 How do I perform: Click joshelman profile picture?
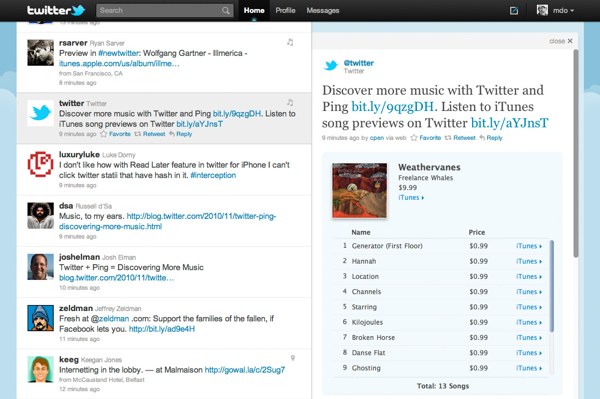click(x=41, y=267)
